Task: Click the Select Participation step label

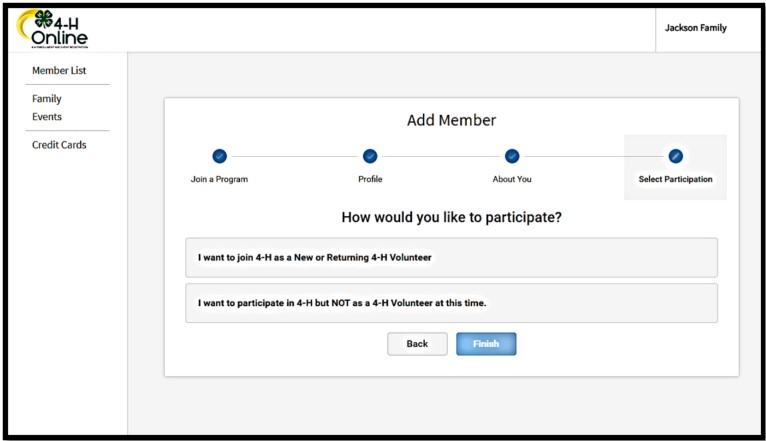Action: (675, 180)
